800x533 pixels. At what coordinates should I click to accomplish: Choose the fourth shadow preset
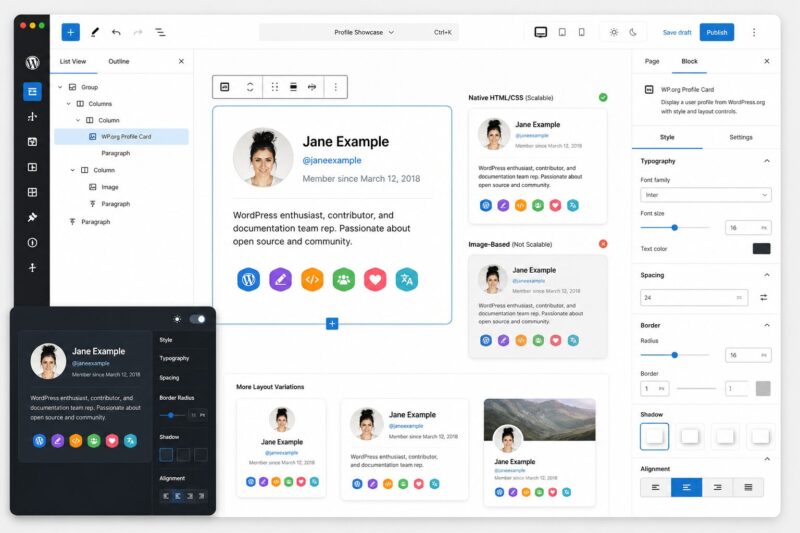coord(760,437)
